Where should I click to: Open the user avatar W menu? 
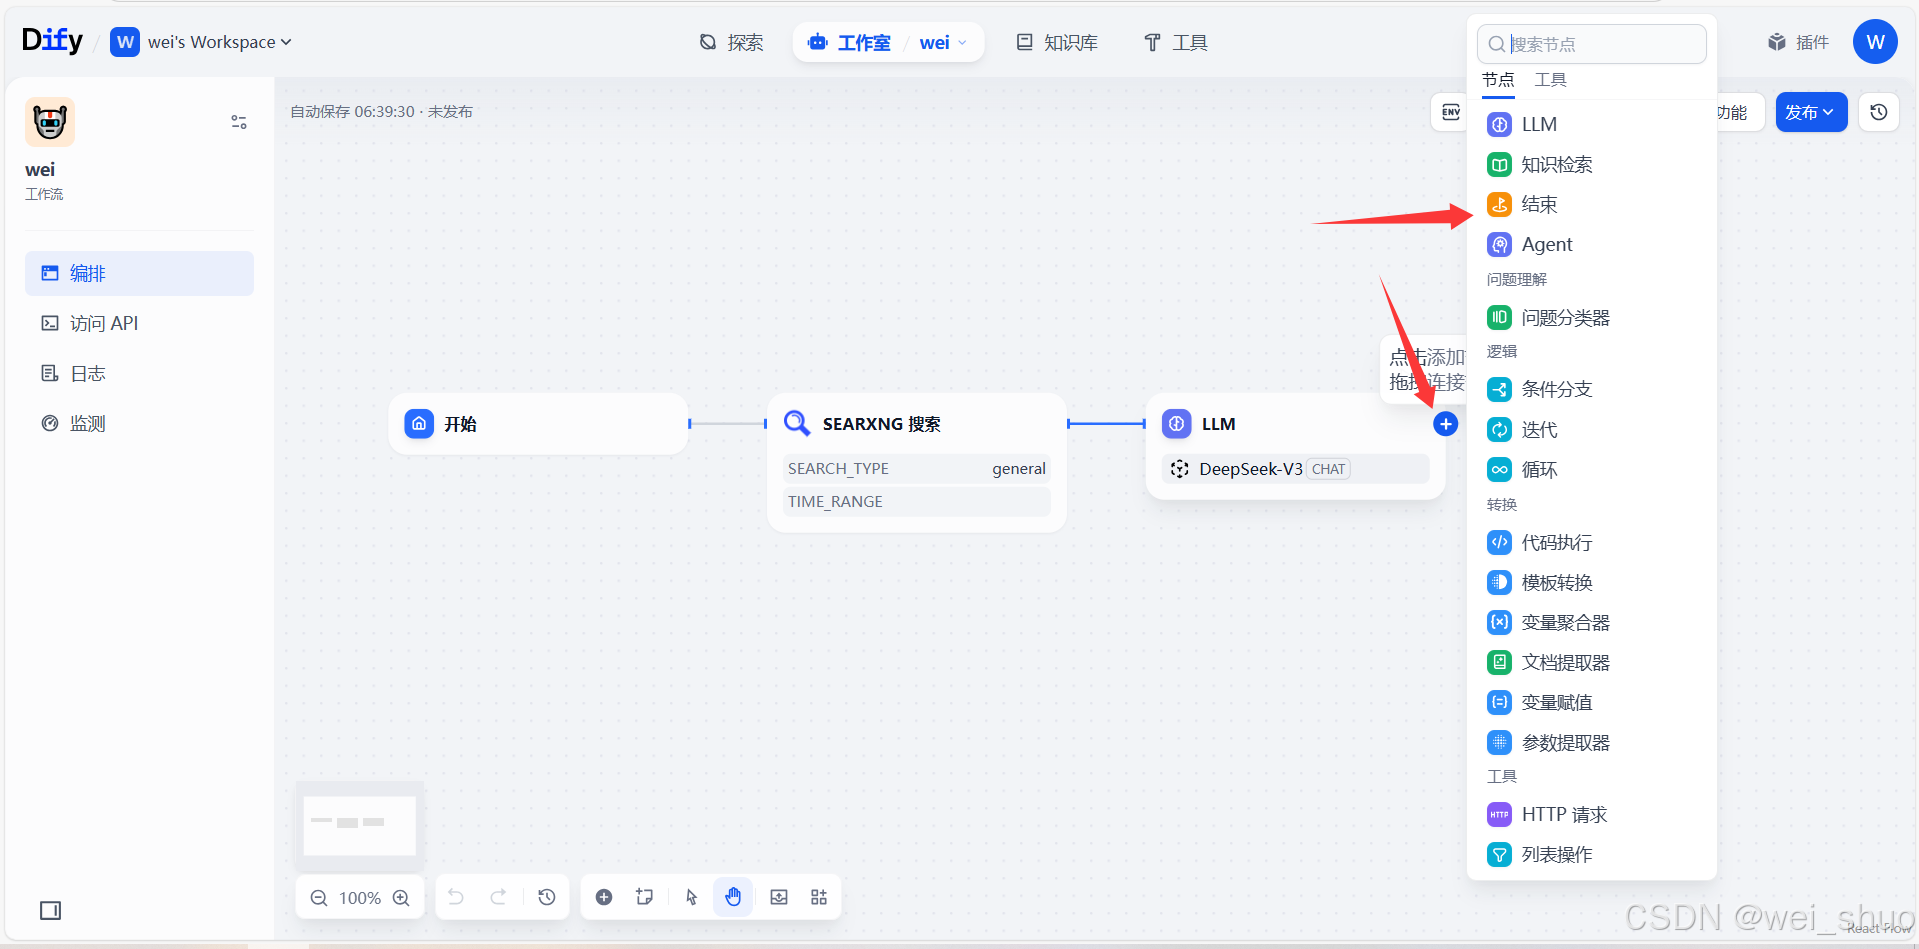(1875, 42)
